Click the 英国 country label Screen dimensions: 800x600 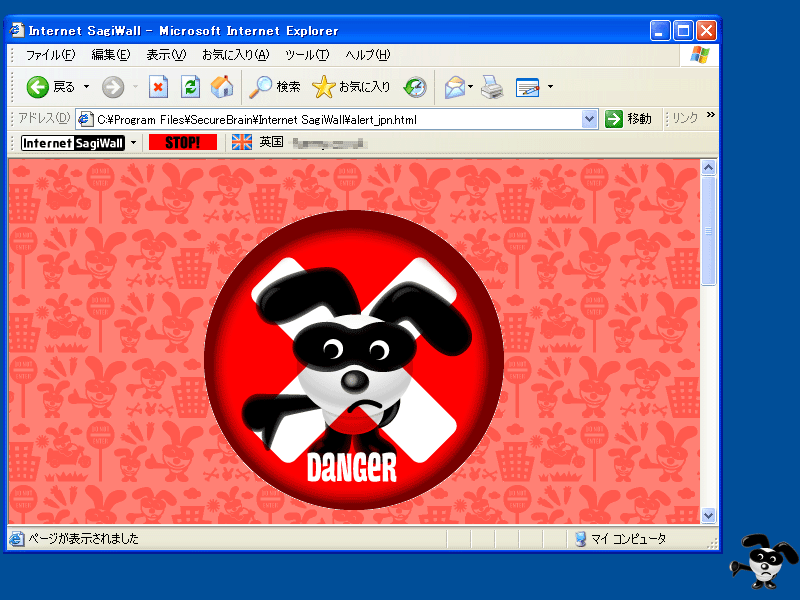click(x=271, y=142)
